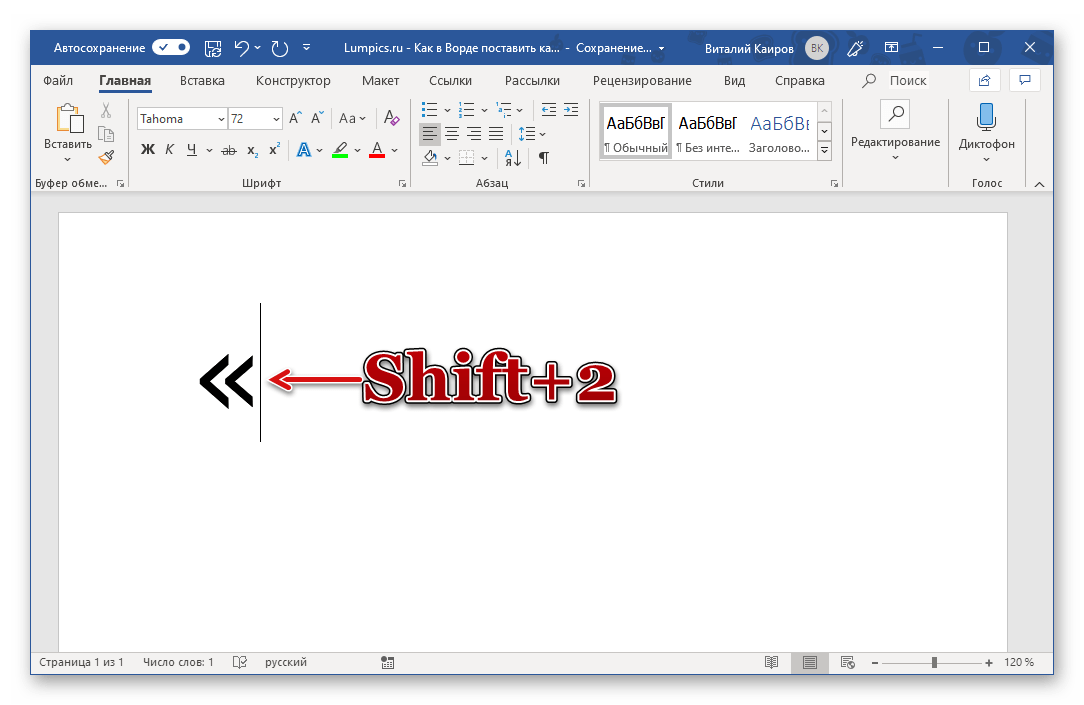1084x705 pixels.
Task: Expand the styles gallery More arrow
Action: [825, 151]
